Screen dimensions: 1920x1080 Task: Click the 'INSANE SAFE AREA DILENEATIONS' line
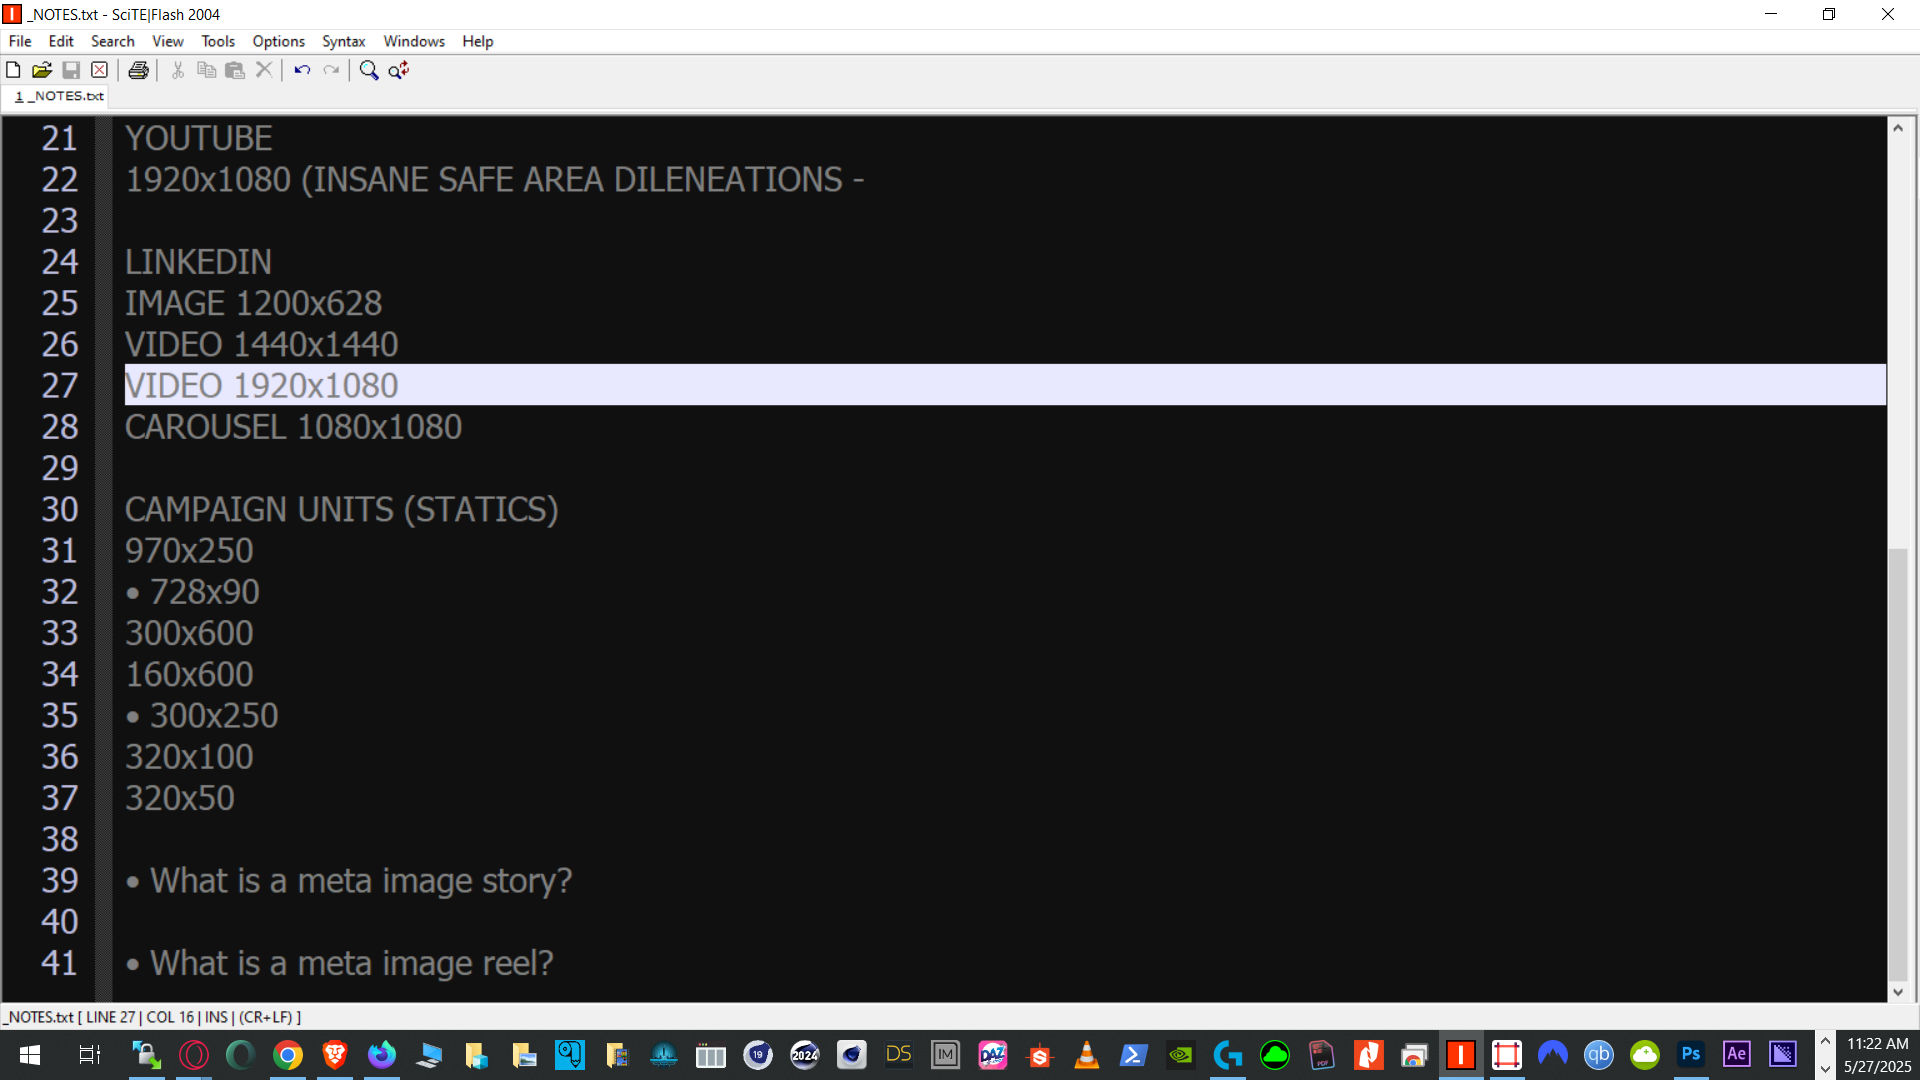click(494, 179)
